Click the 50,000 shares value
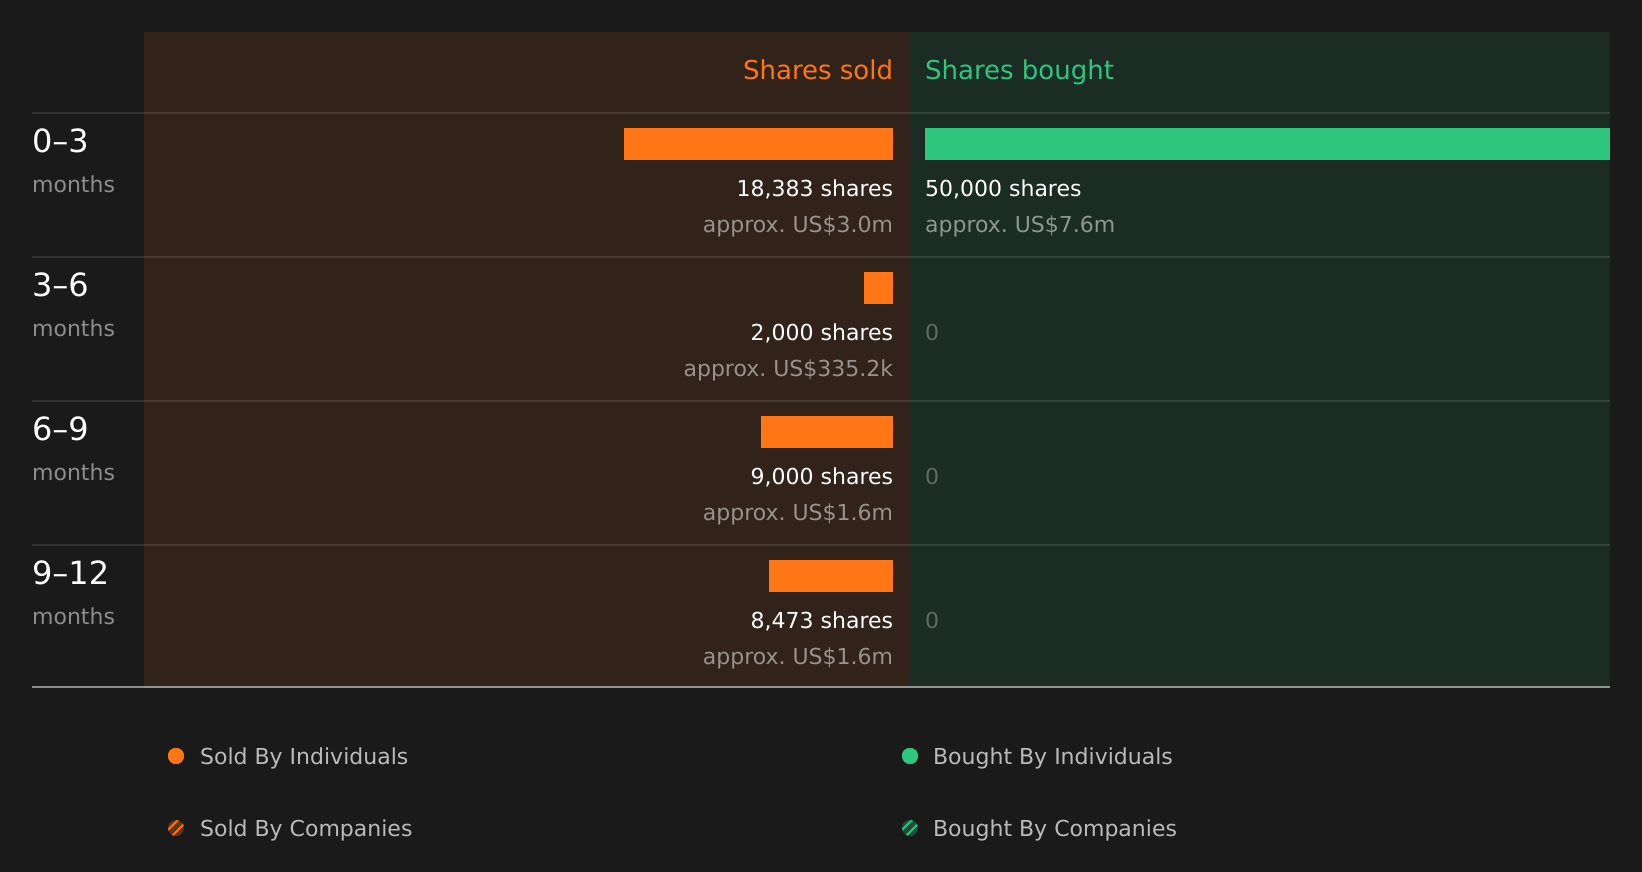The image size is (1642, 872). 1003,189
